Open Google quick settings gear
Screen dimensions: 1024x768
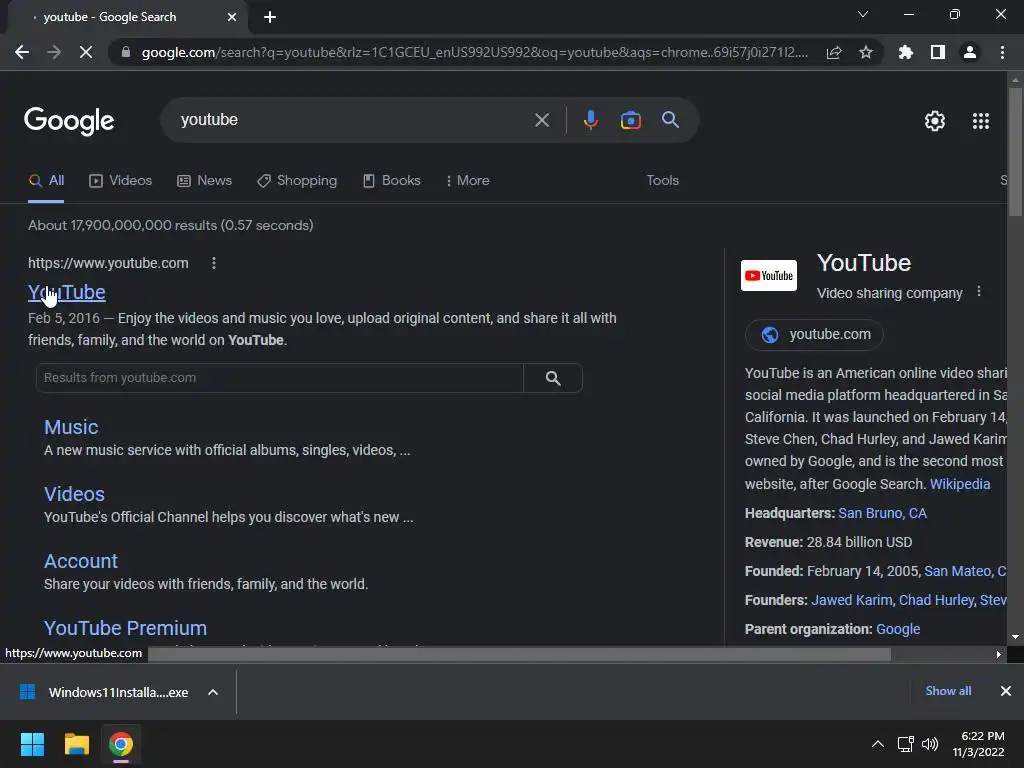[x=935, y=121]
